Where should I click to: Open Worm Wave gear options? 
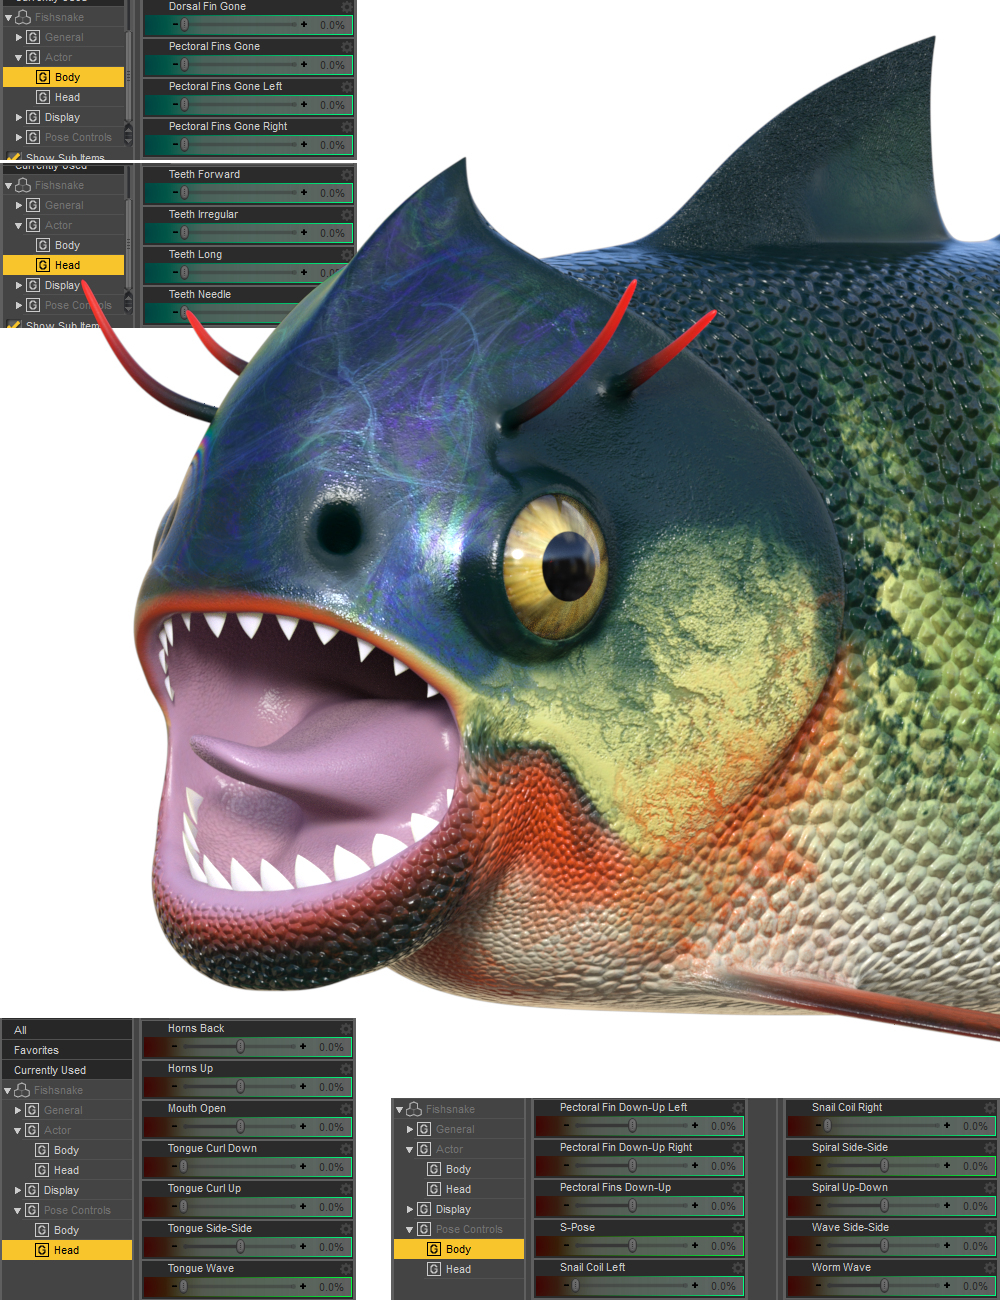click(990, 1268)
